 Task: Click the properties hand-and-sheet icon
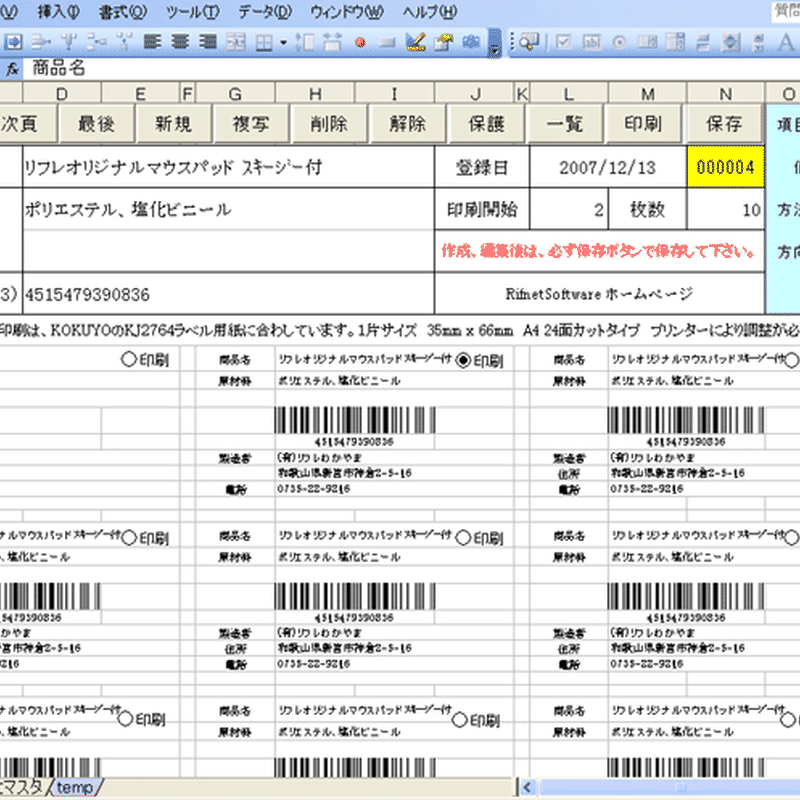[444, 42]
